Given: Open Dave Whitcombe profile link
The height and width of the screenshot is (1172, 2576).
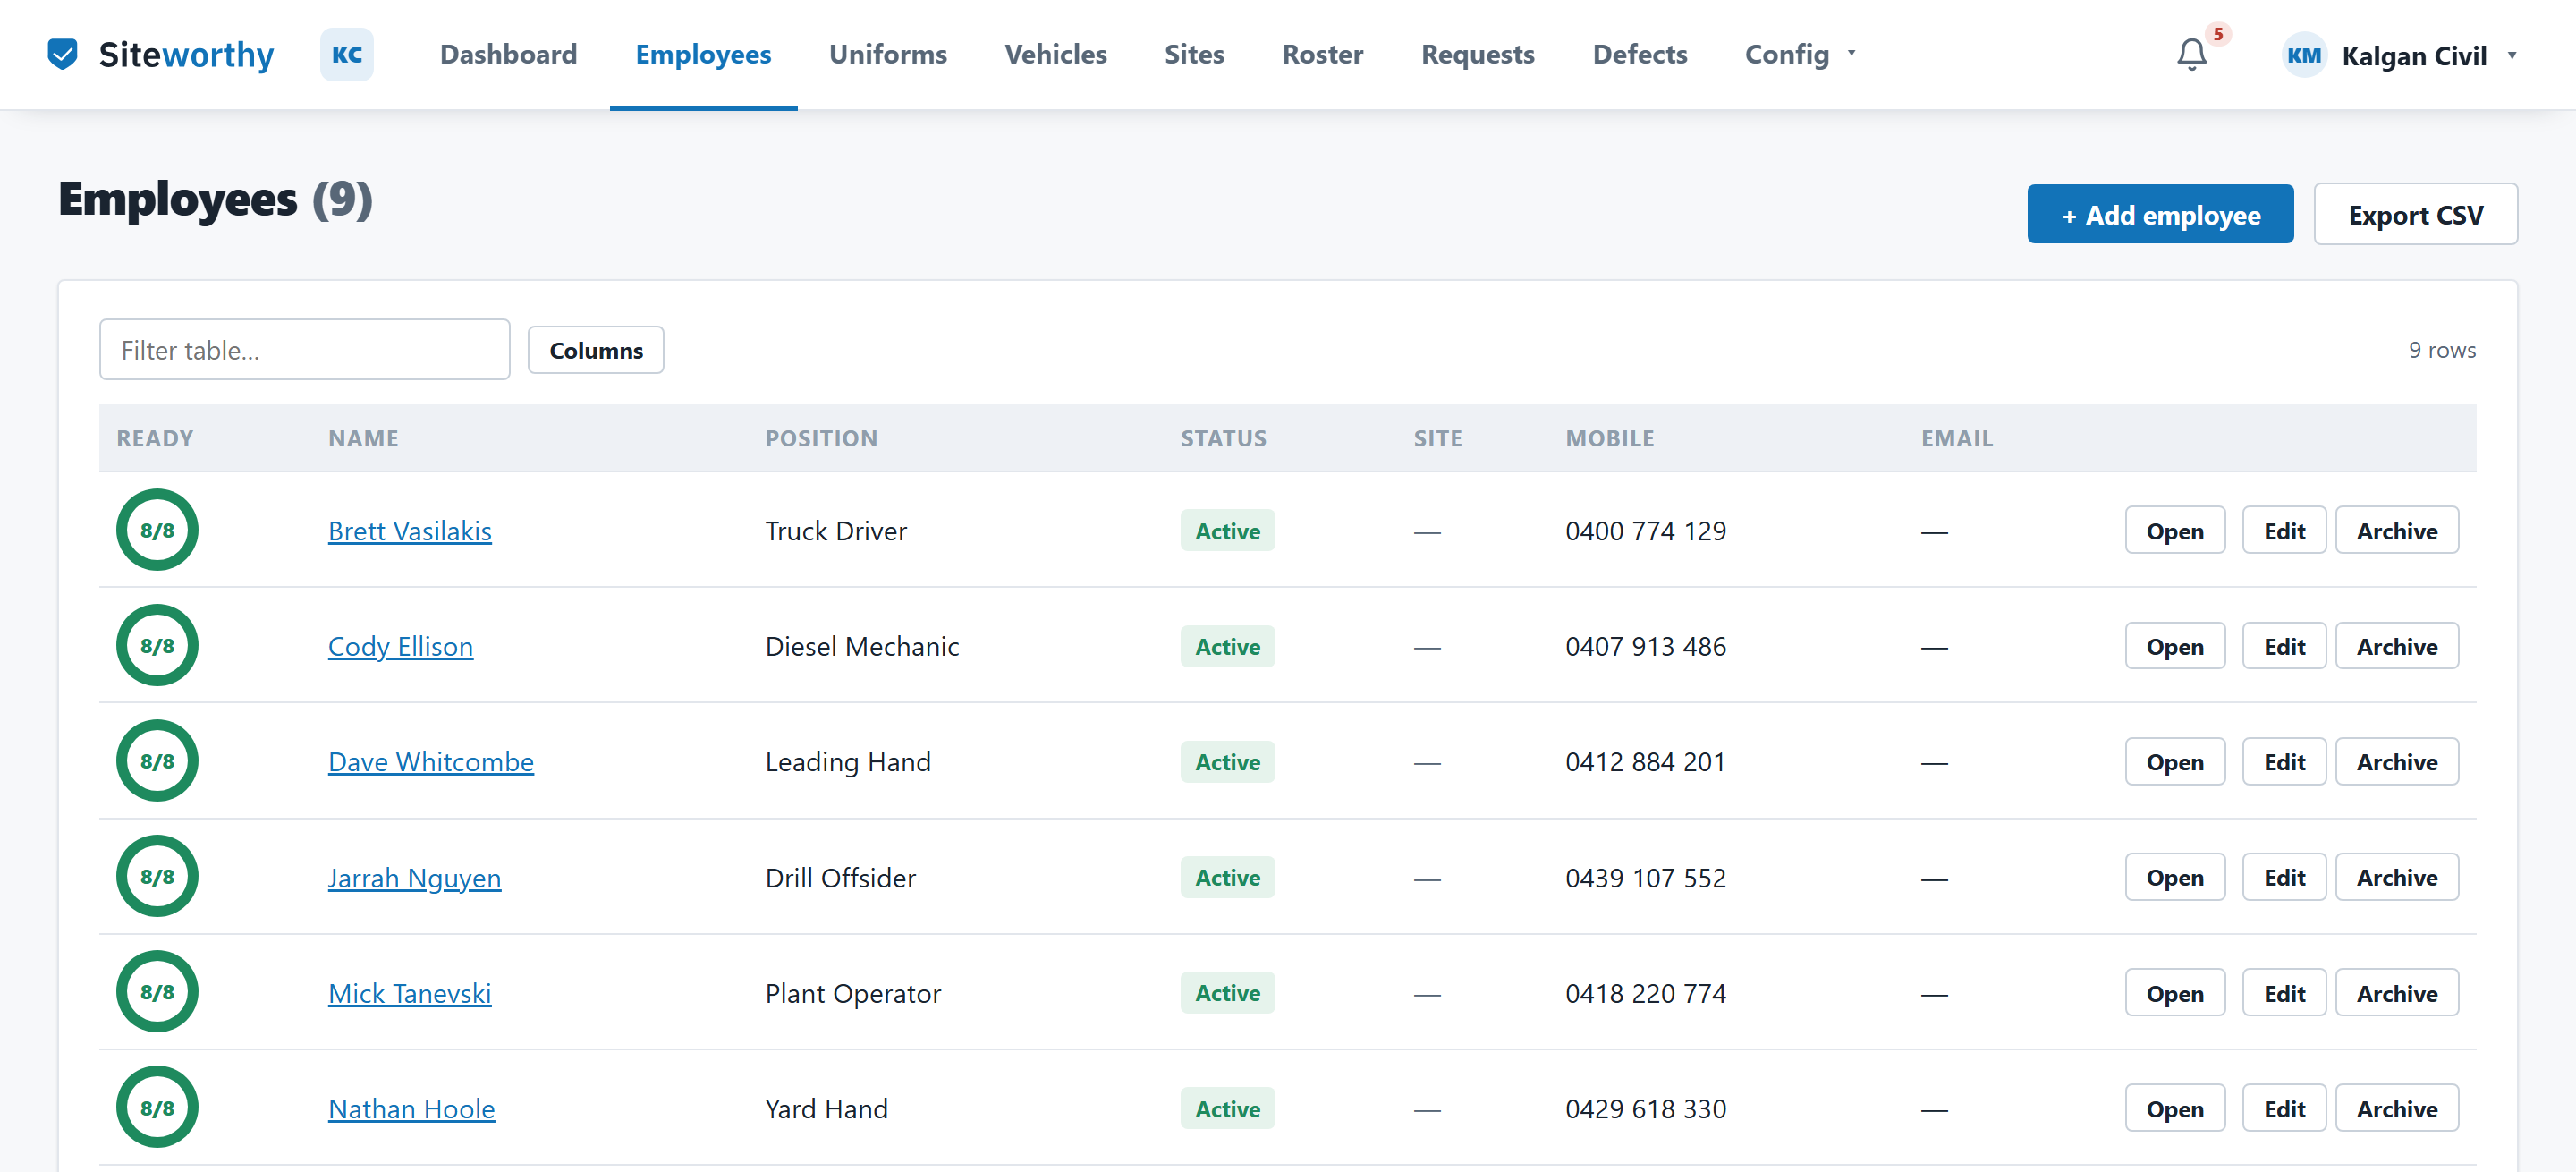Looking at the screenshot, I should click(431, 762).
